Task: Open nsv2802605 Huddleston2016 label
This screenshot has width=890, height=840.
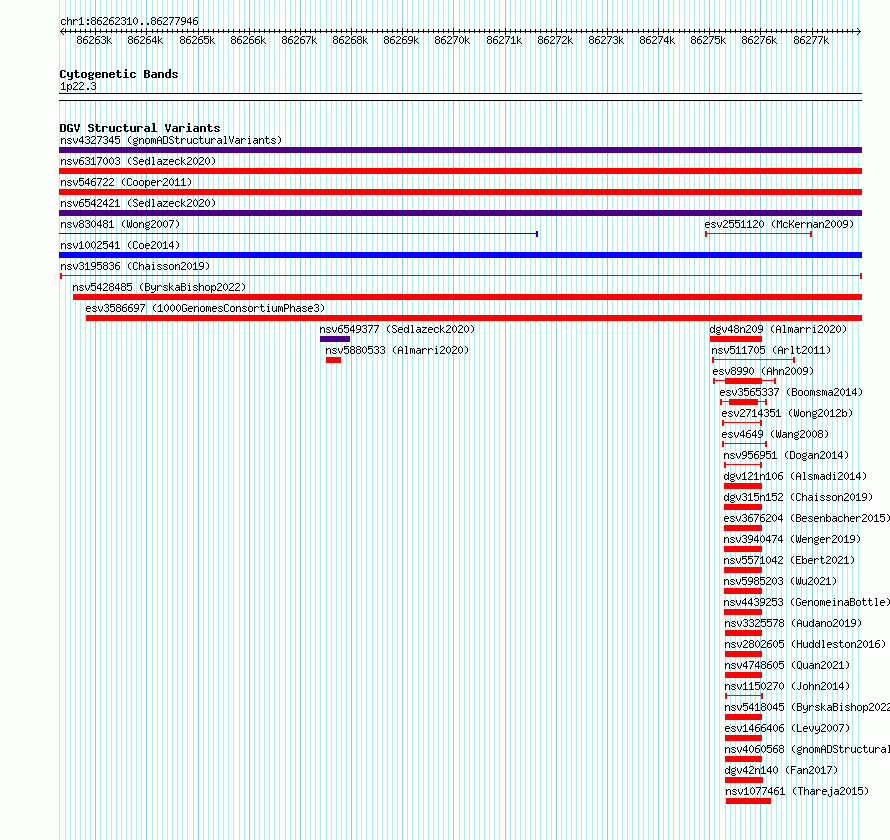Action: pos(805,644)
